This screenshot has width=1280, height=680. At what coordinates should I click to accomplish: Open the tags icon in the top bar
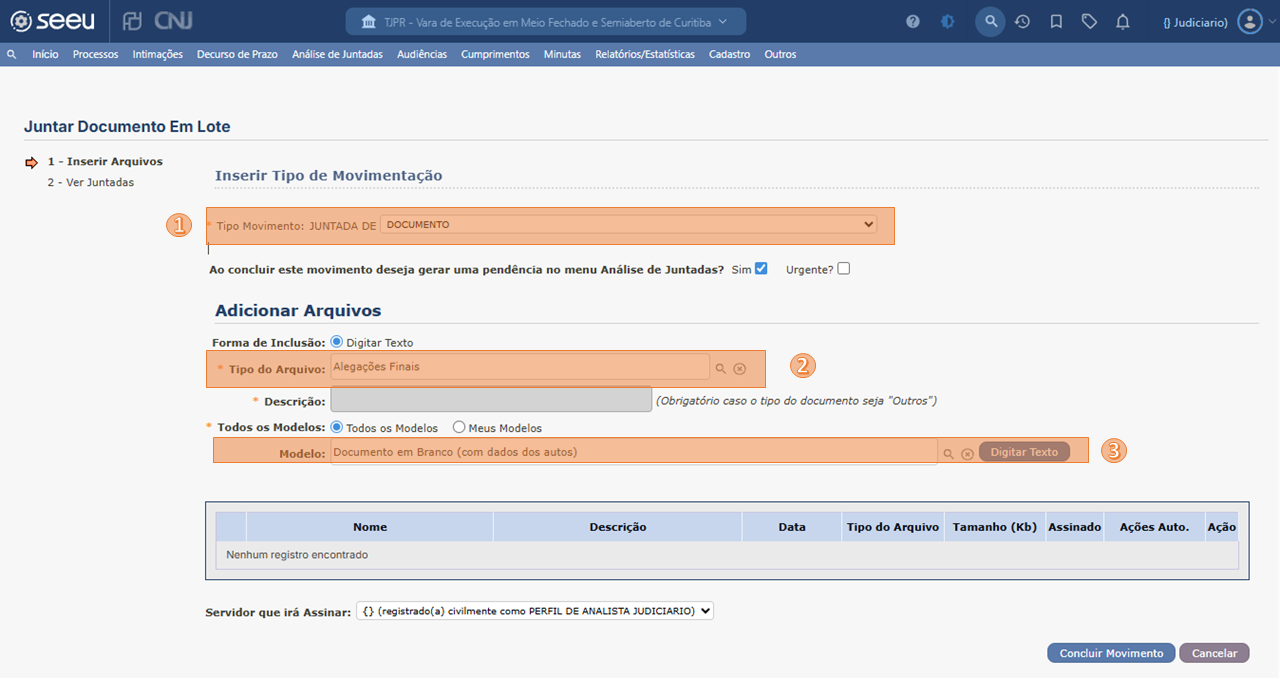1089,20
